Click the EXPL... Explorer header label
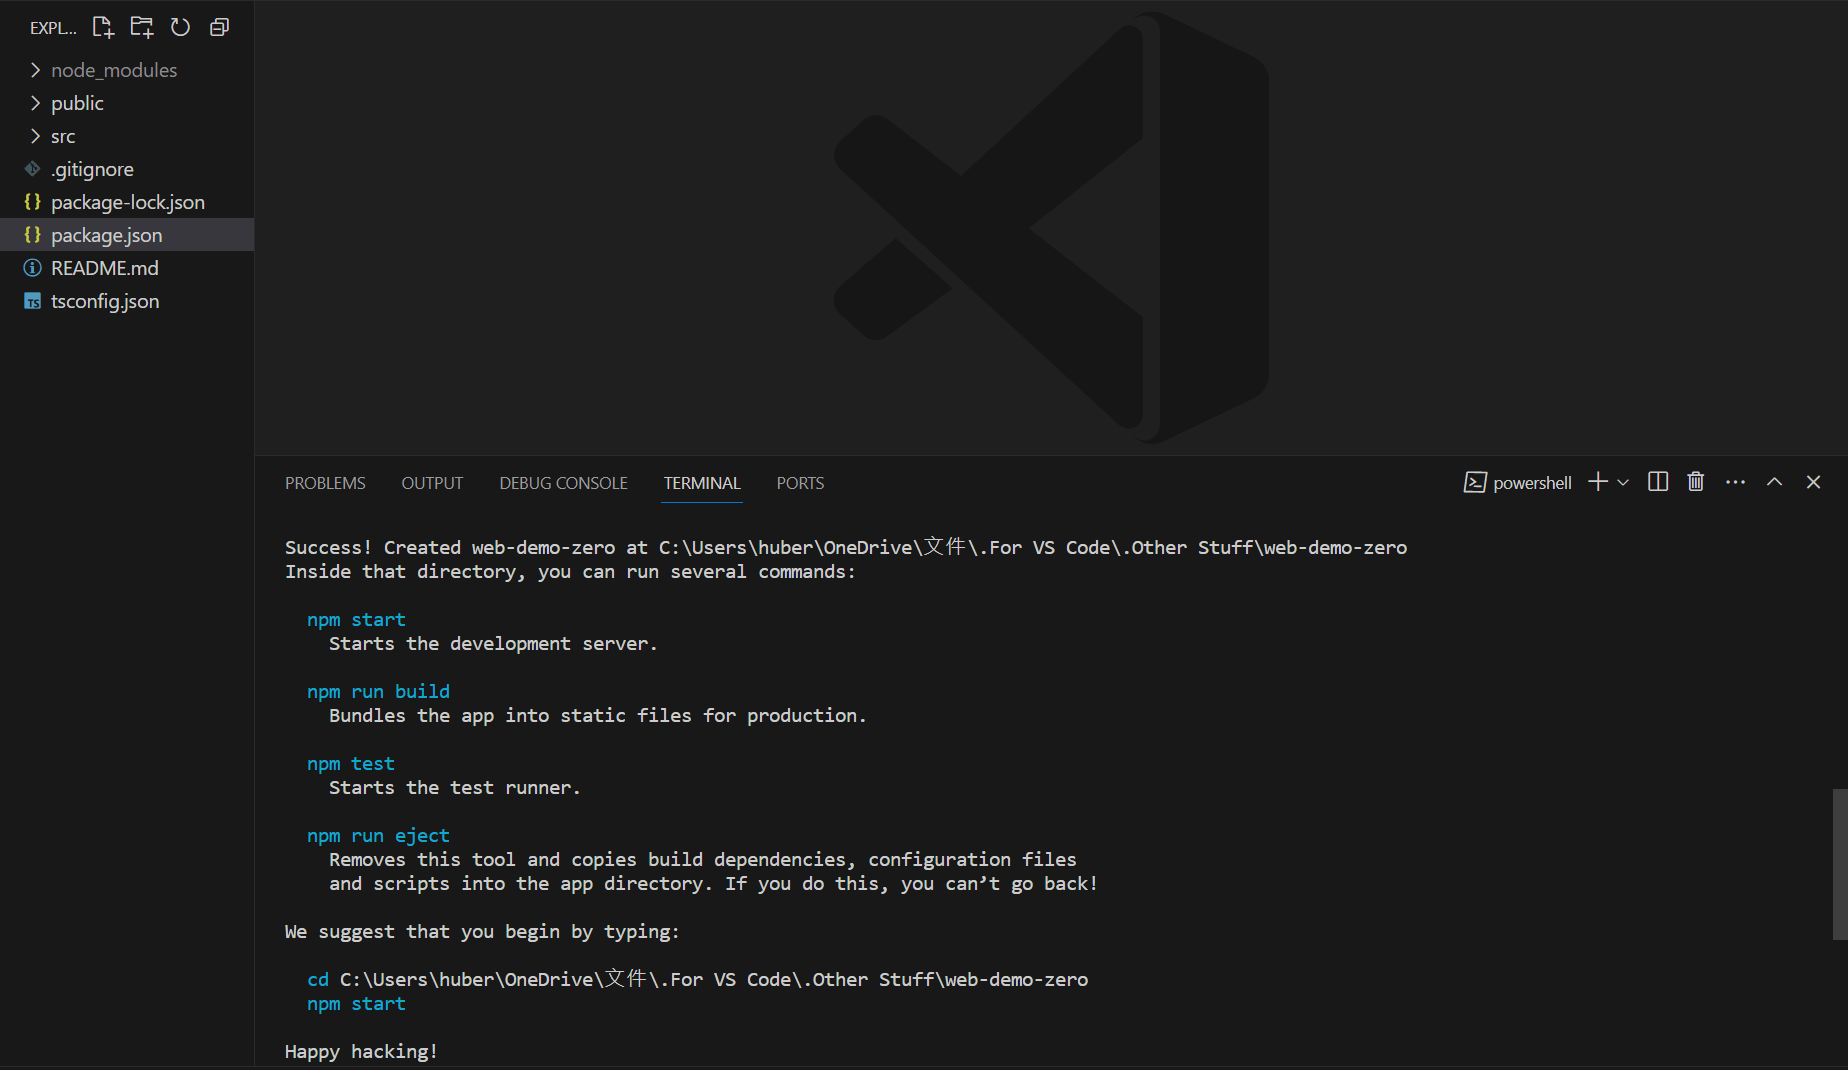 point(53,28)
